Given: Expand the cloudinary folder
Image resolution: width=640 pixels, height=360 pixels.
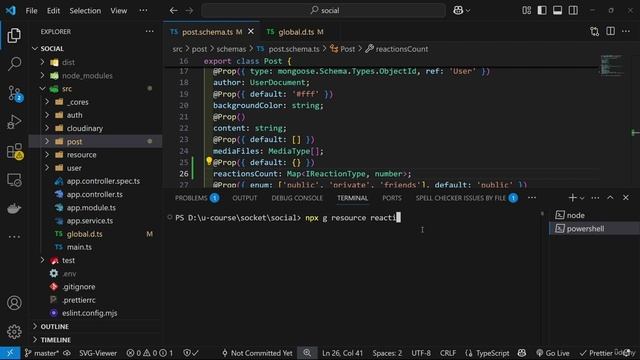Looking at the screenshot, I should tap(47, 128).
